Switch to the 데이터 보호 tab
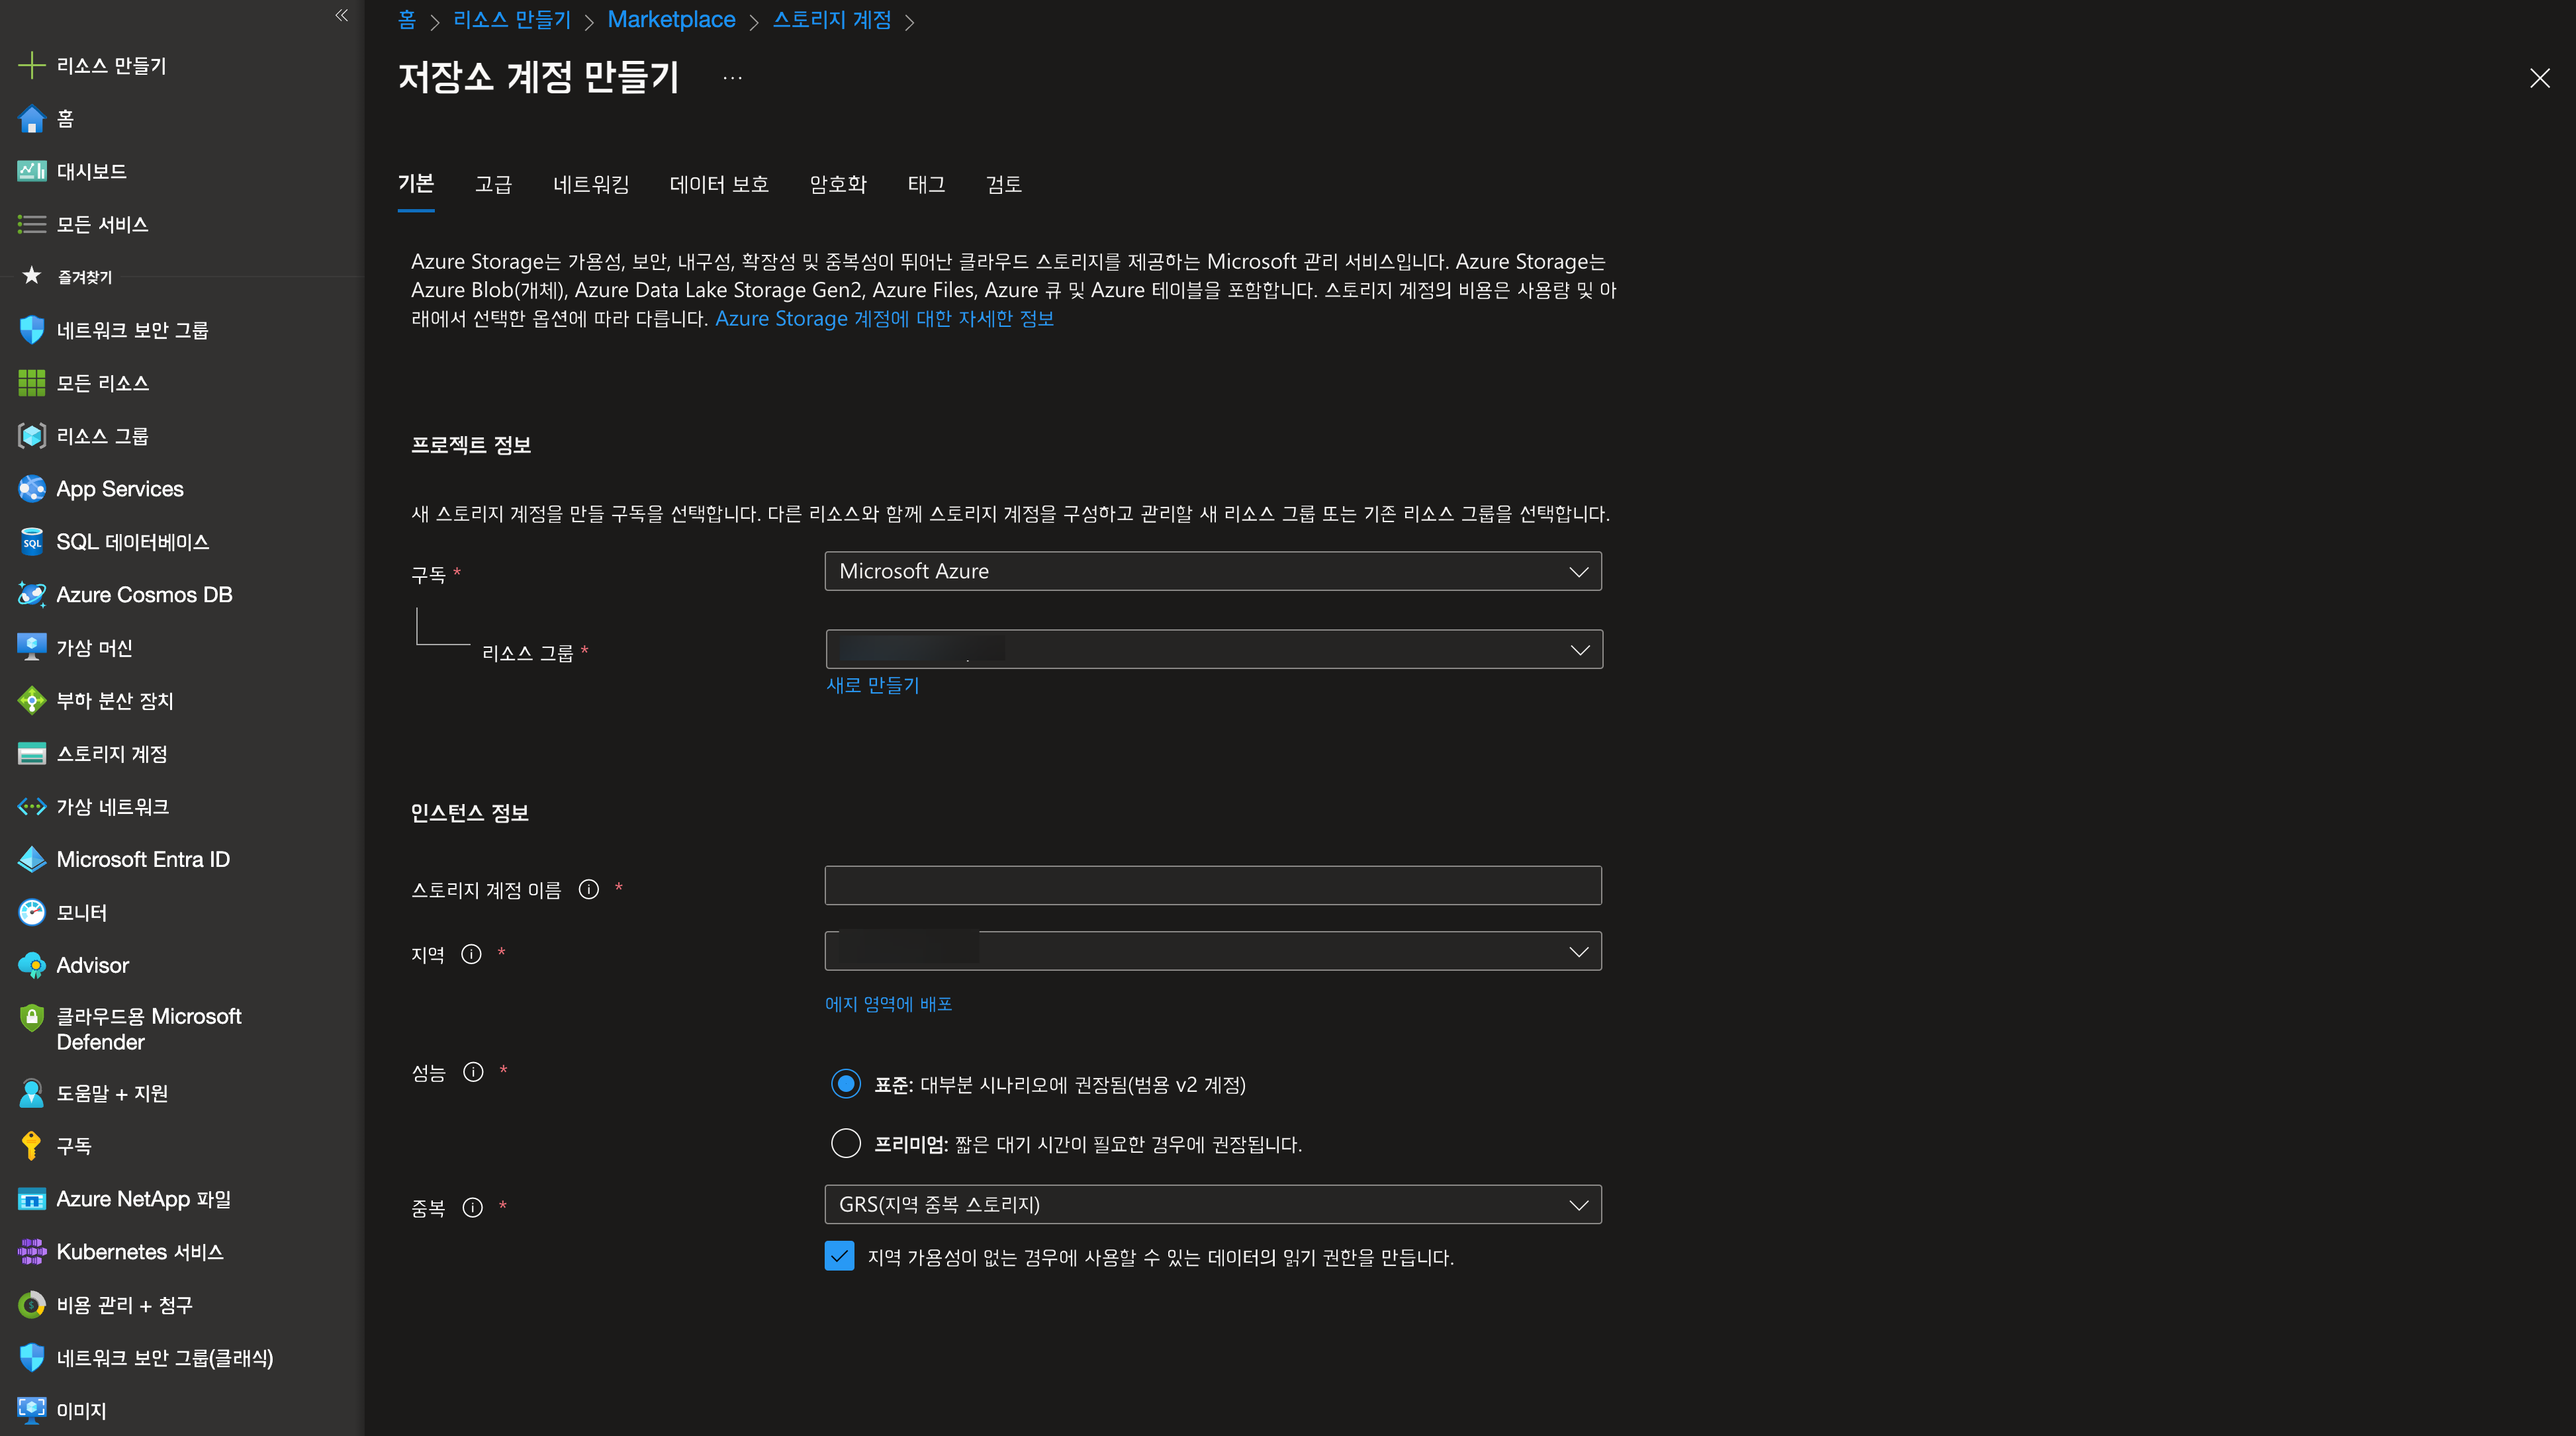The image size is (2576, 1436). [719, 184]
